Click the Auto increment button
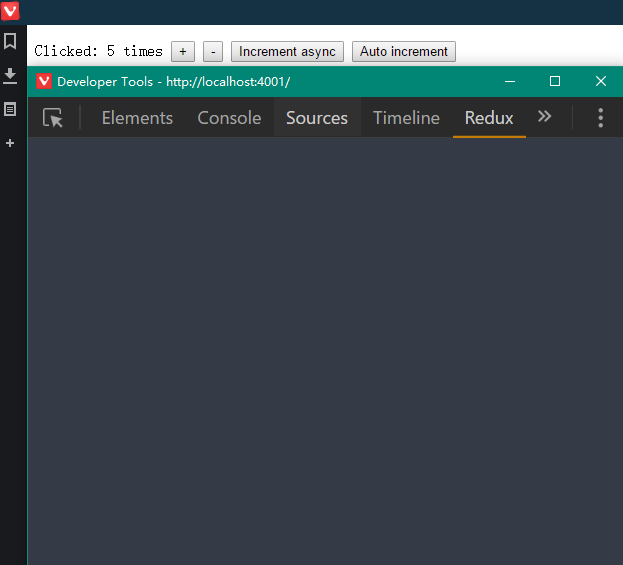Image resolution: width=623 pixels, height=565 pixels. (404, 51)
